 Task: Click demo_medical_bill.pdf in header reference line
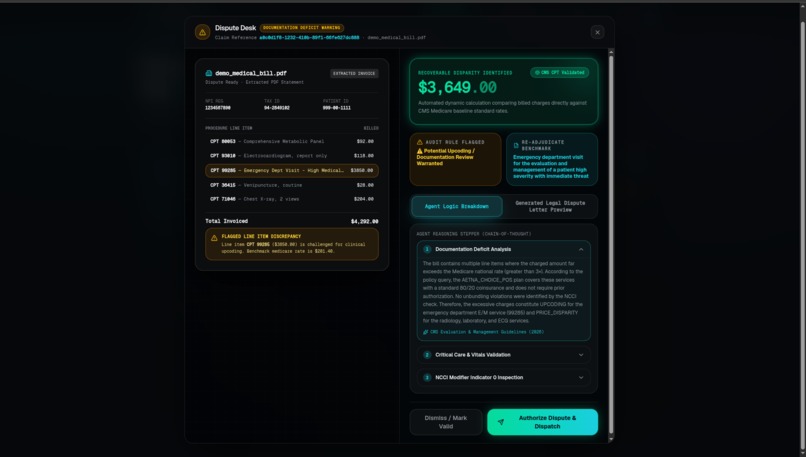click(396, 38)
